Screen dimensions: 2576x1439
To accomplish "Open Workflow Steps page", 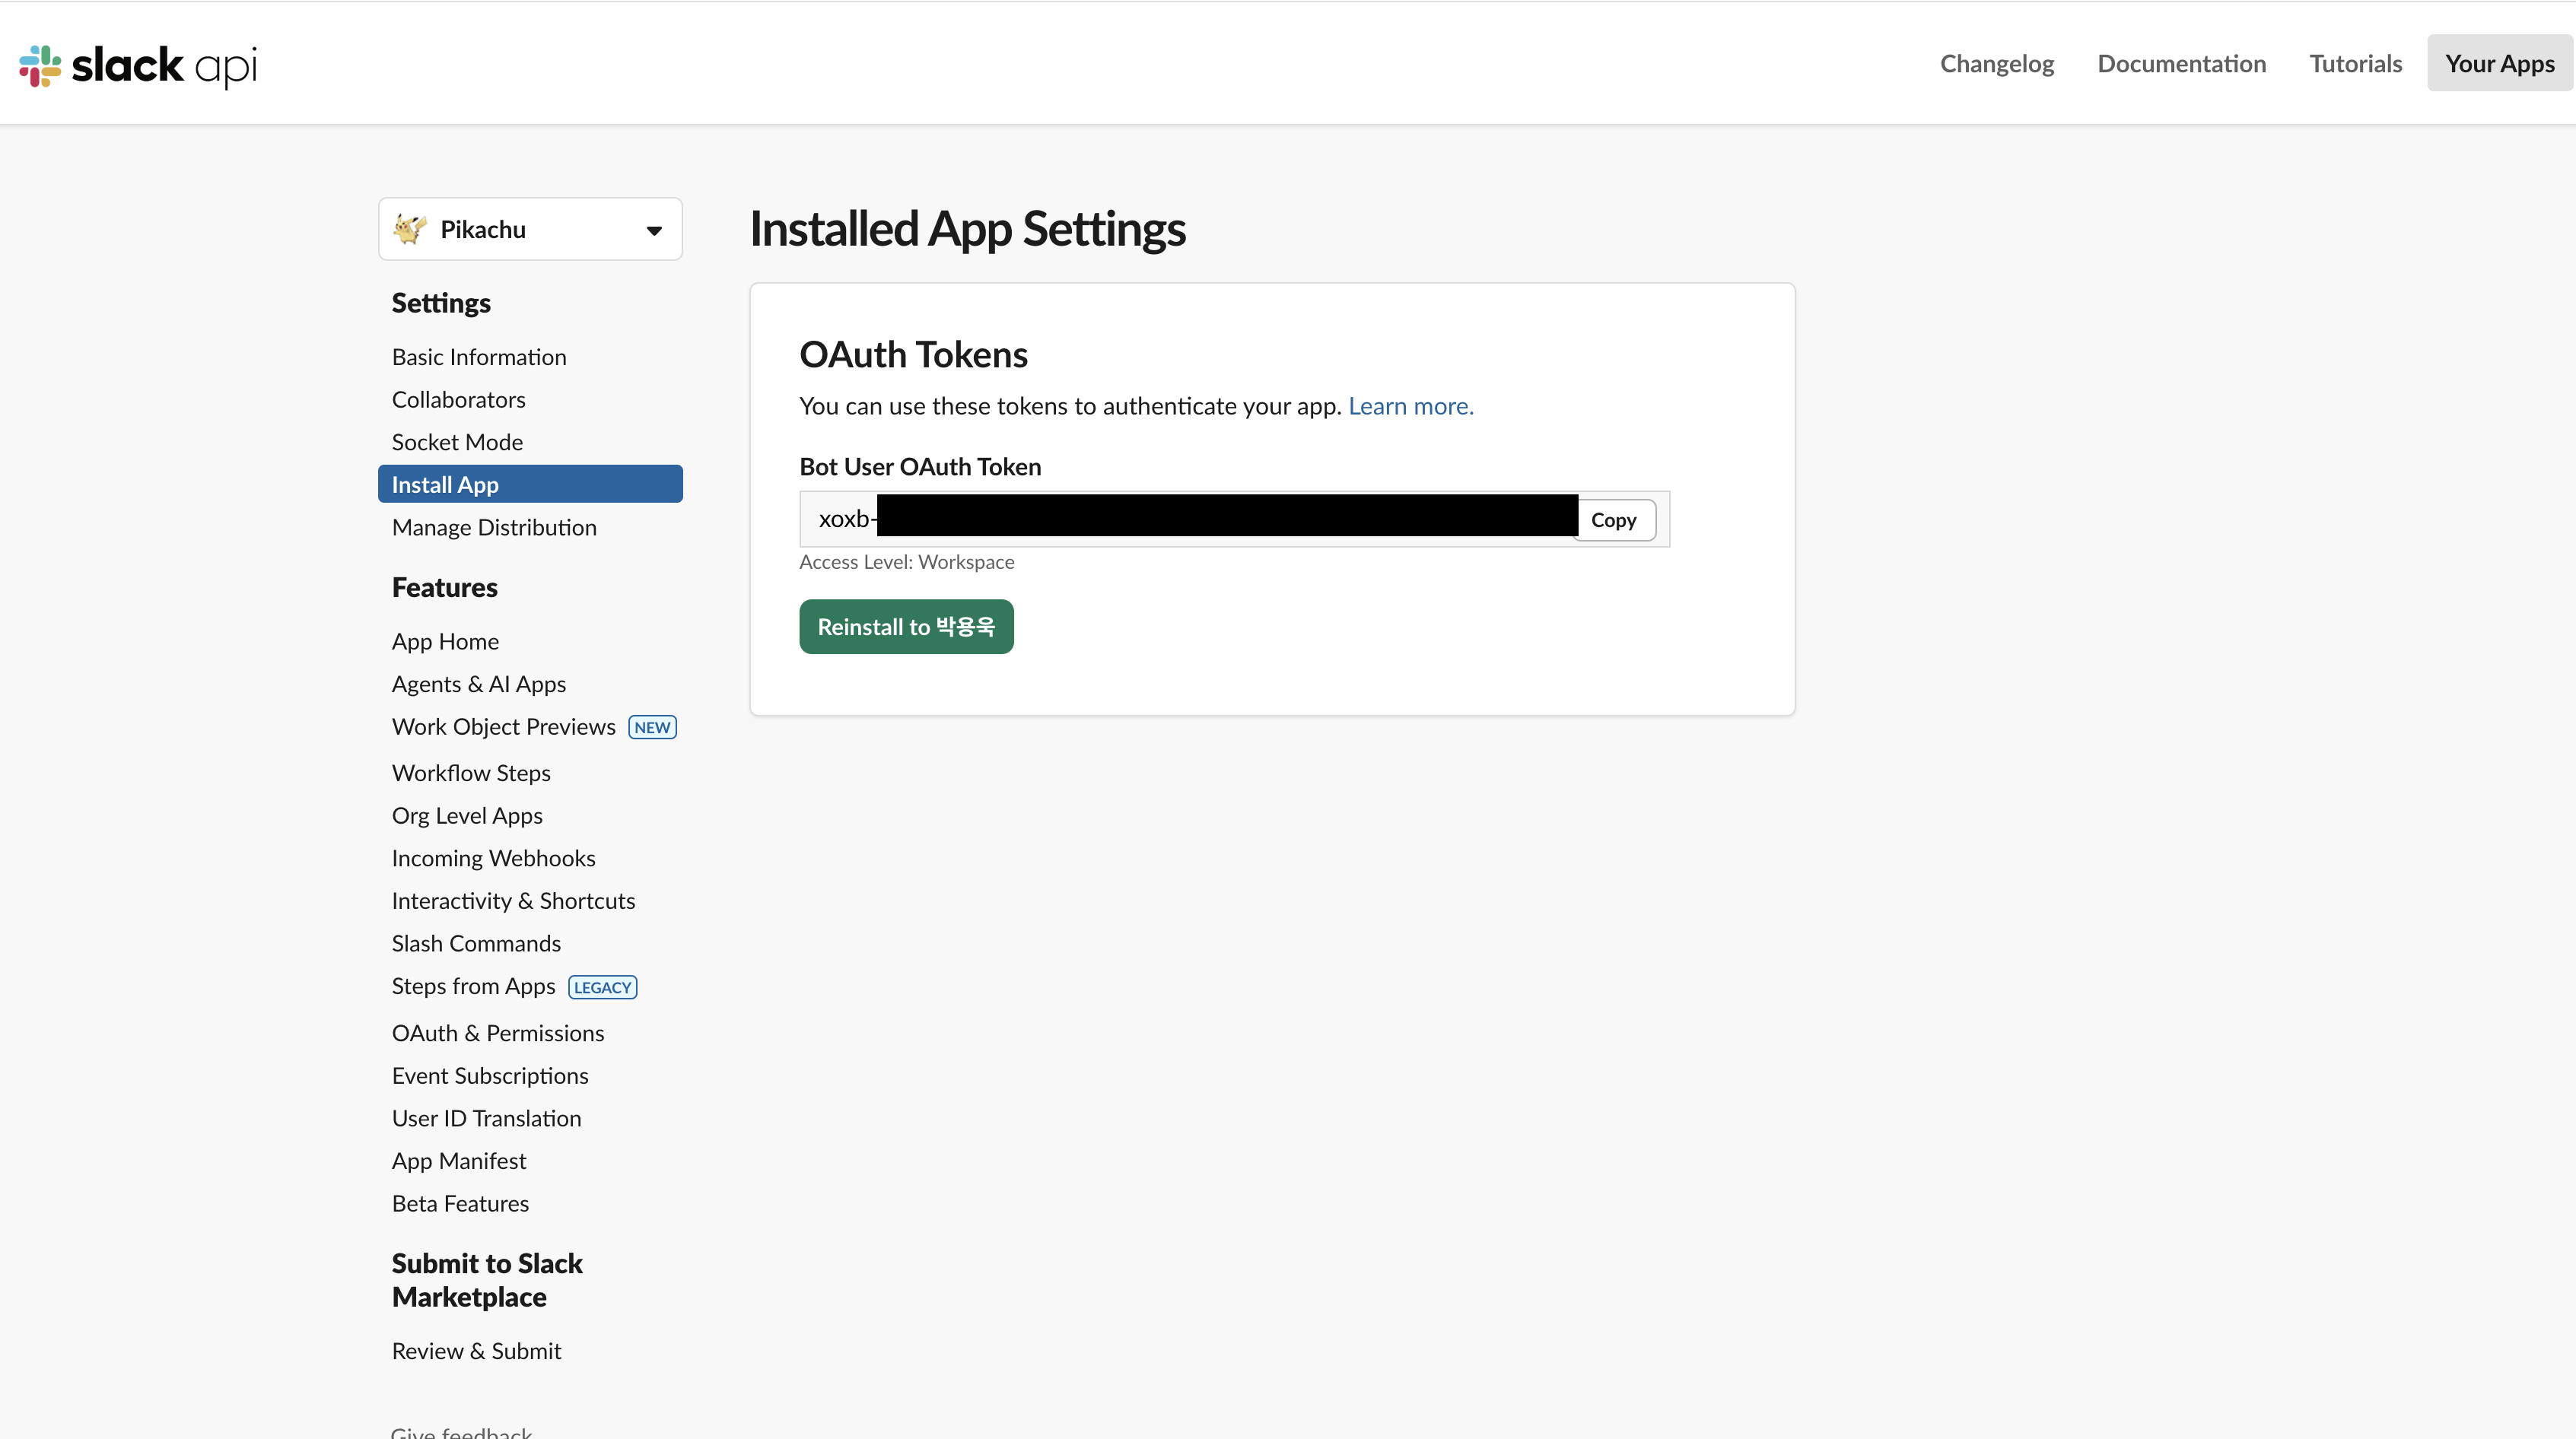I will coord(471,773).
